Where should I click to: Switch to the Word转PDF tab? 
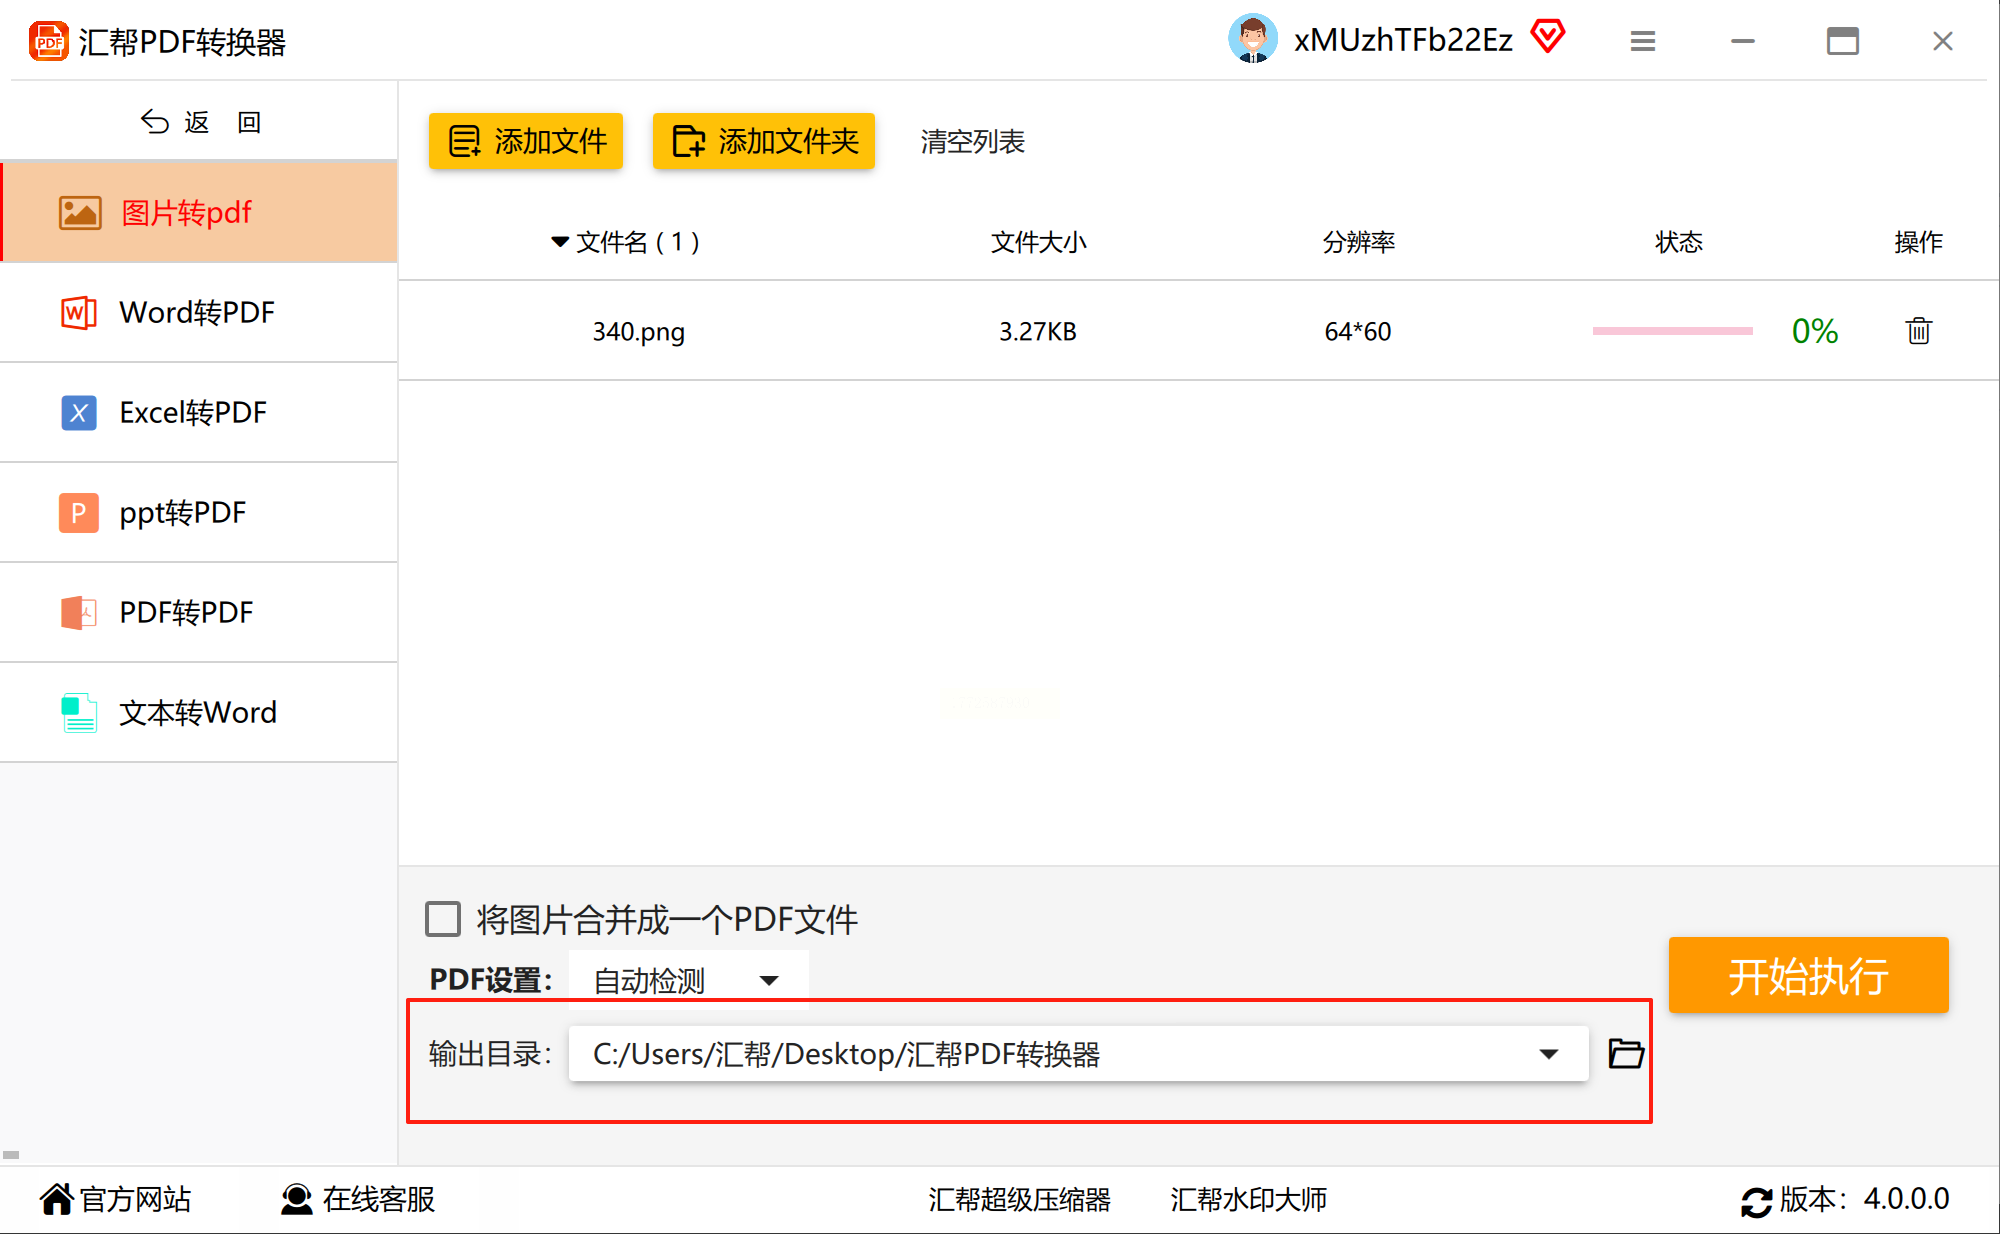[198, 313]
